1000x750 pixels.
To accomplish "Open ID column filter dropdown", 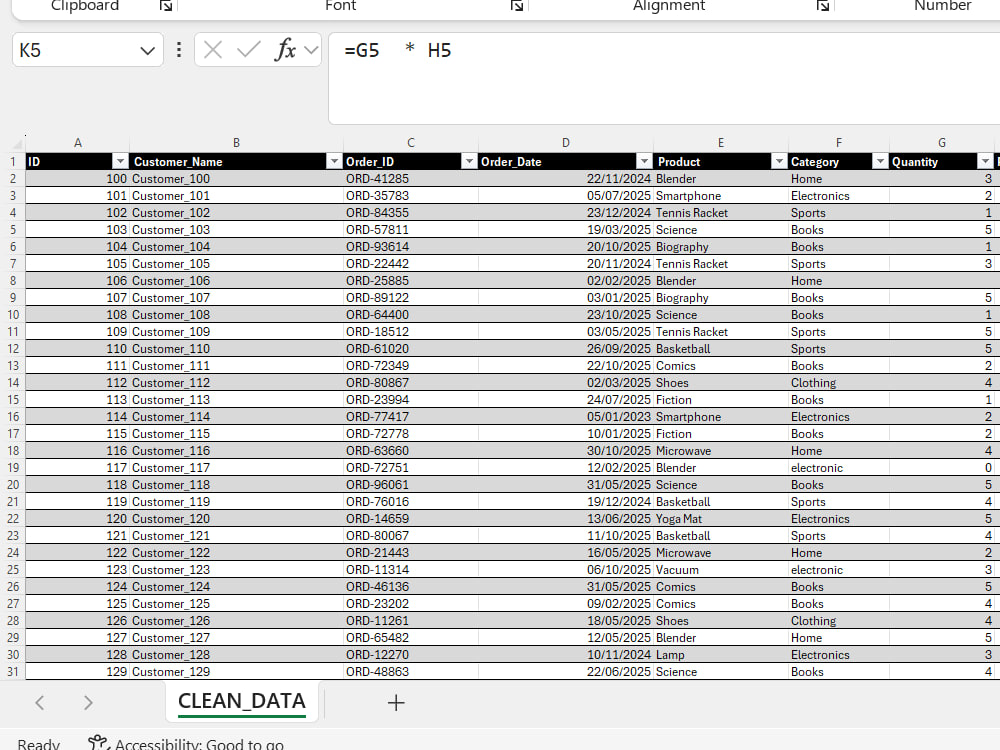I will (120, 161).
